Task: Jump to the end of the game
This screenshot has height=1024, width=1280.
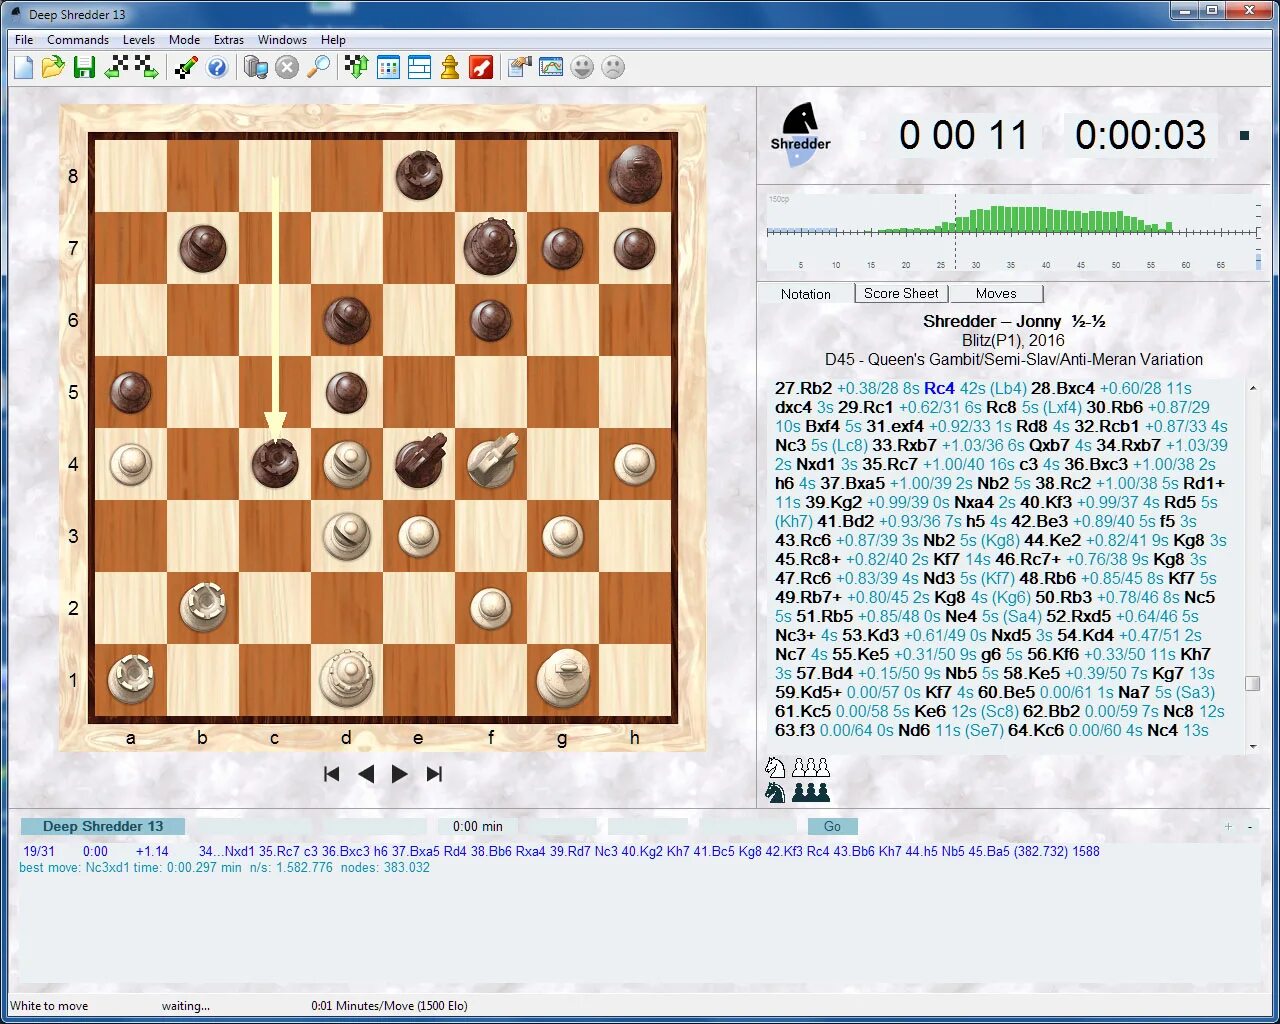Action: pos(434,774)
